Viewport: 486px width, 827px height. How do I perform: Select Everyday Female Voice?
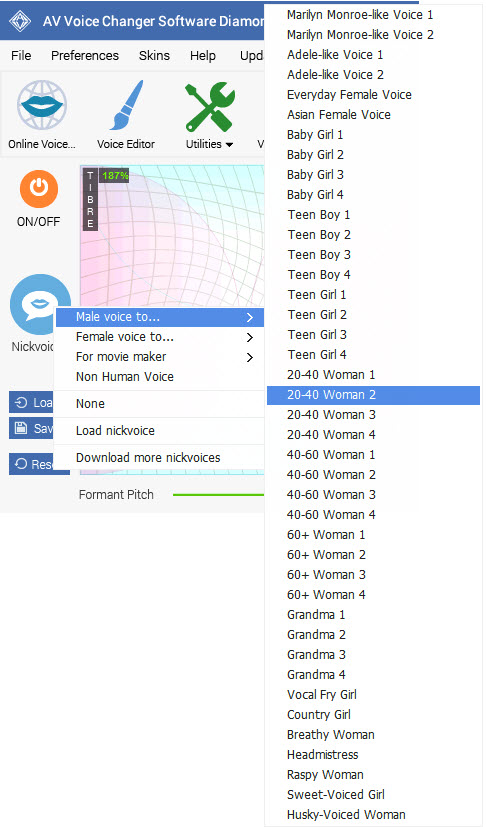click(x=373, y=95)
